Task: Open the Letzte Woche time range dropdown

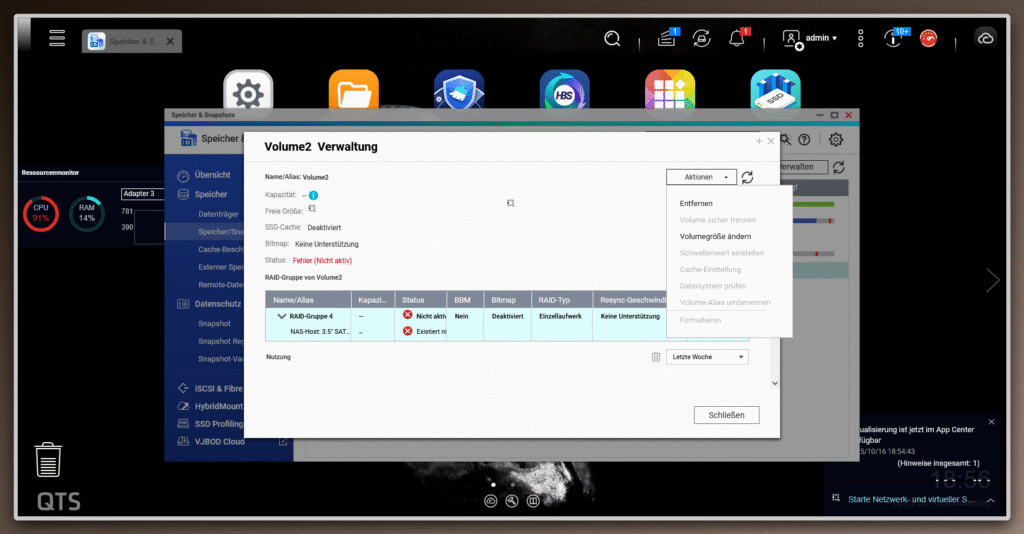Action: pyautogui.click(x=707, y=356)
